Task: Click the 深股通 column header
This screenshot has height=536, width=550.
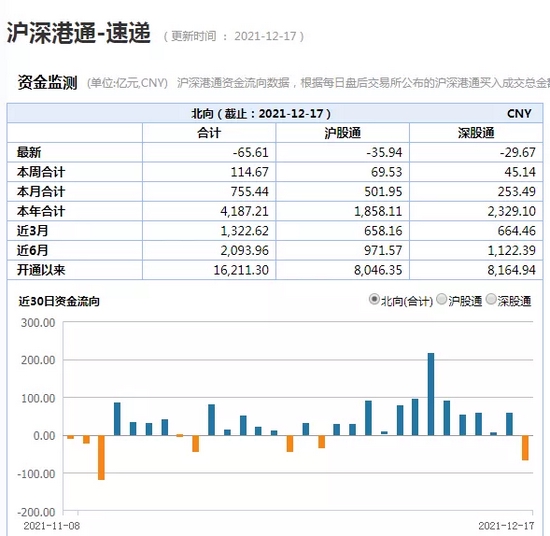Action: pos(476,133)
